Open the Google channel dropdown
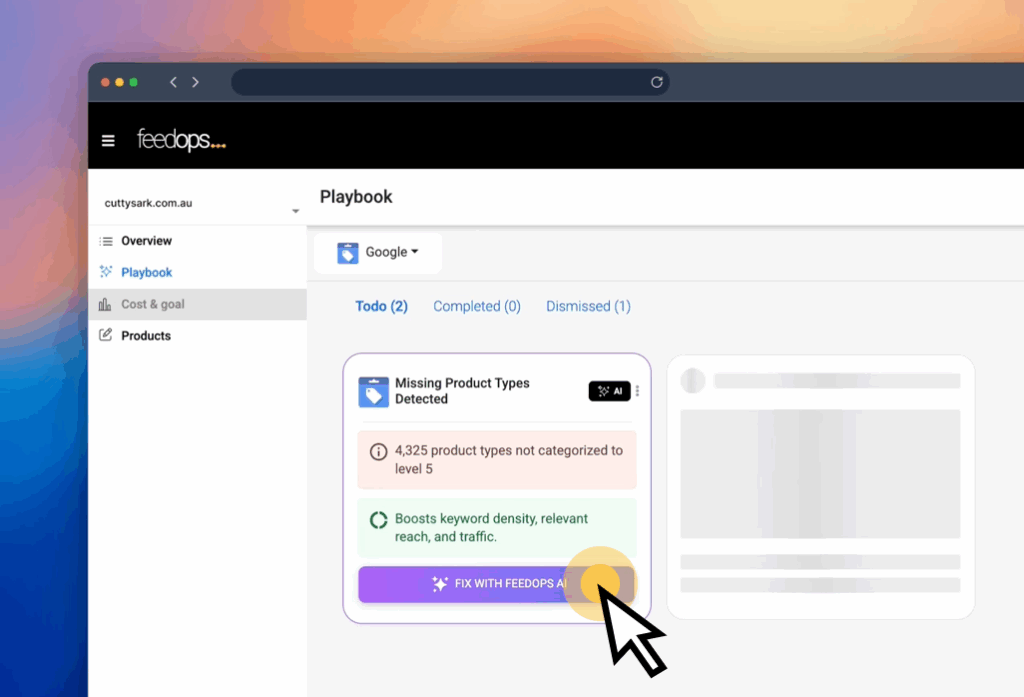Viewport: 1024px width, 697px height. pyautogui.click(x=378, y=253)
